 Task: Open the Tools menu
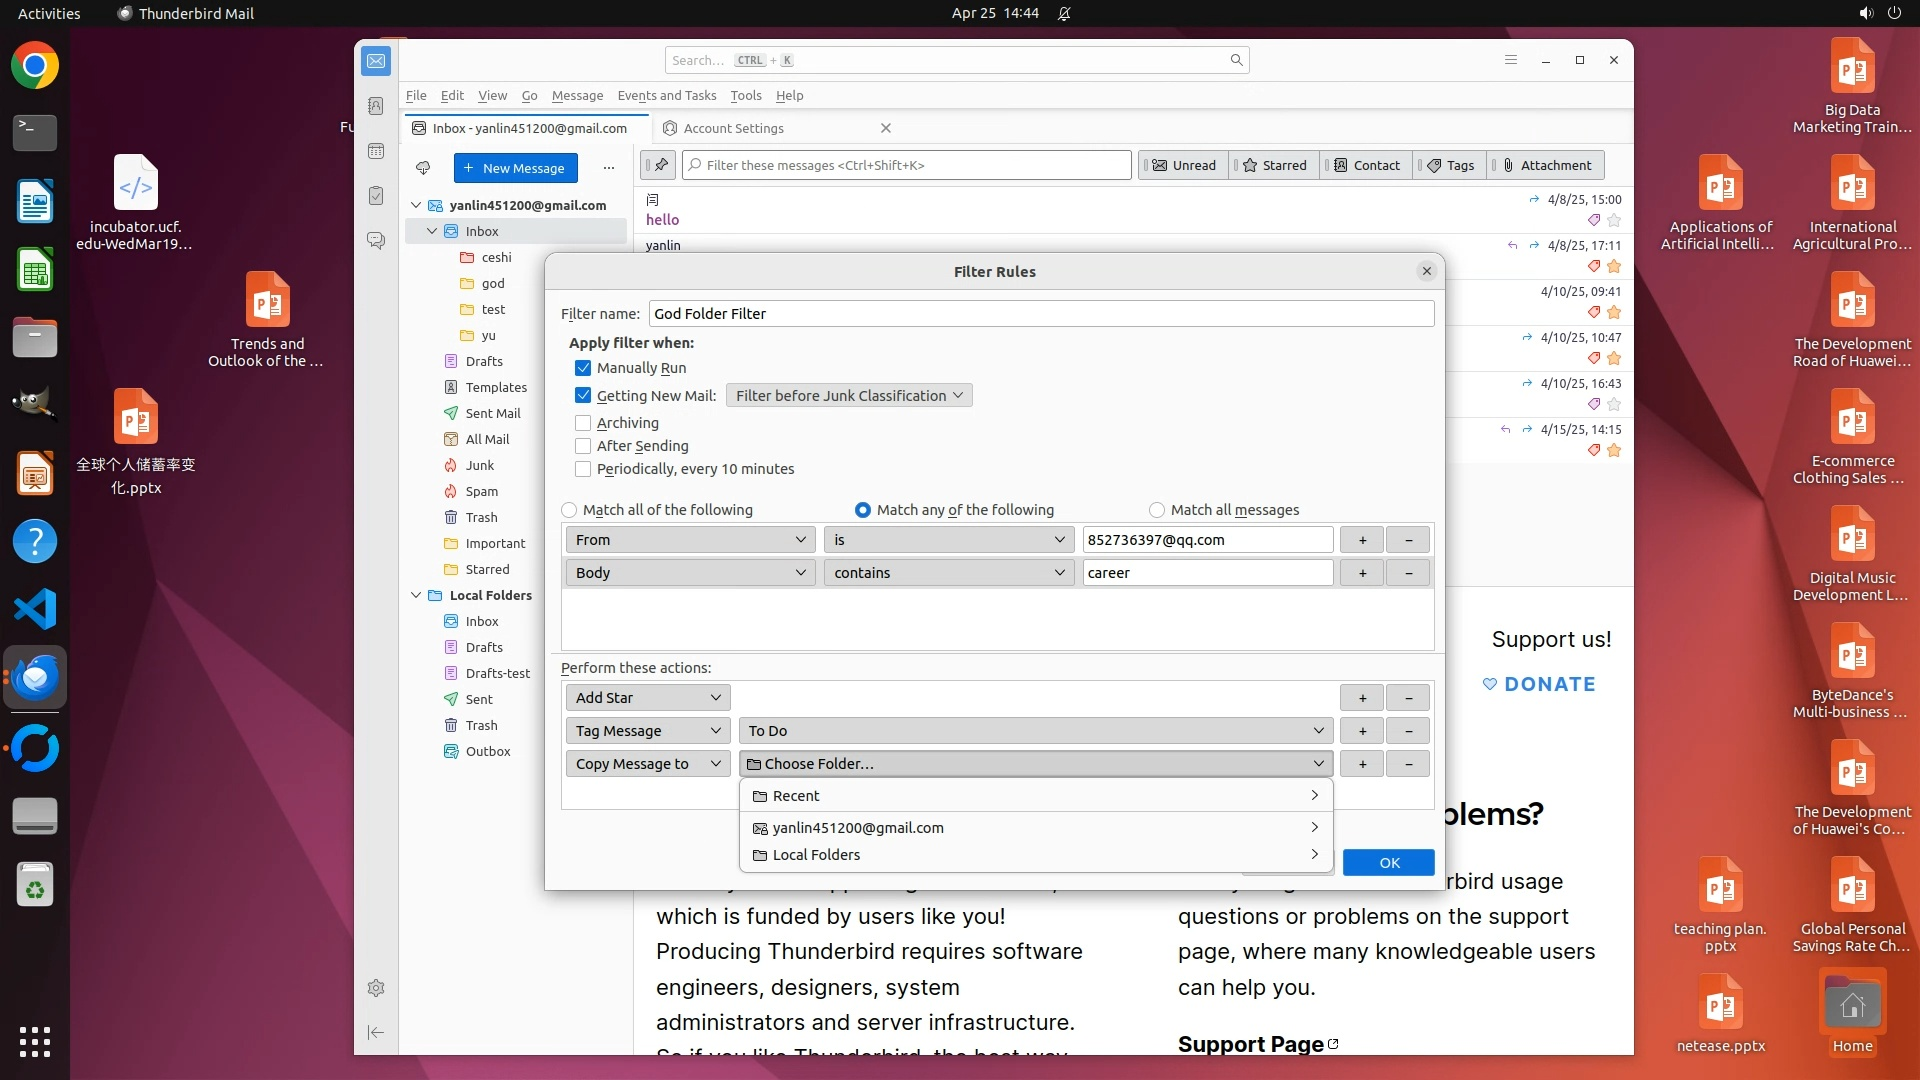tap(745, 96)
